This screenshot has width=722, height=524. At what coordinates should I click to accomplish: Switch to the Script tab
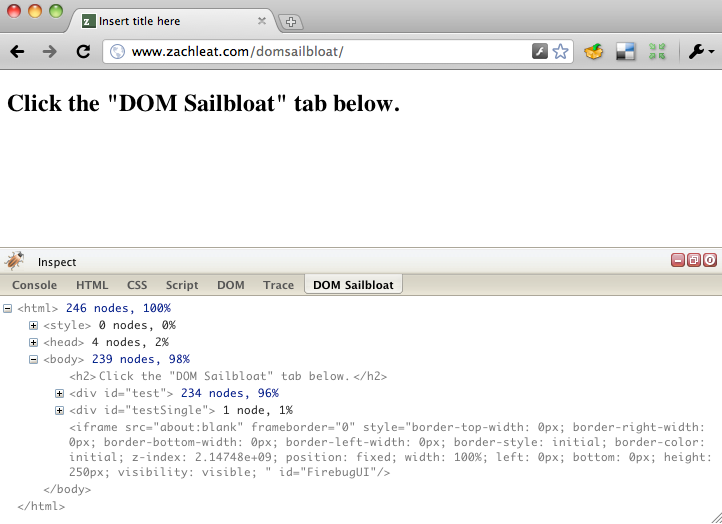[x=182, y=285]
